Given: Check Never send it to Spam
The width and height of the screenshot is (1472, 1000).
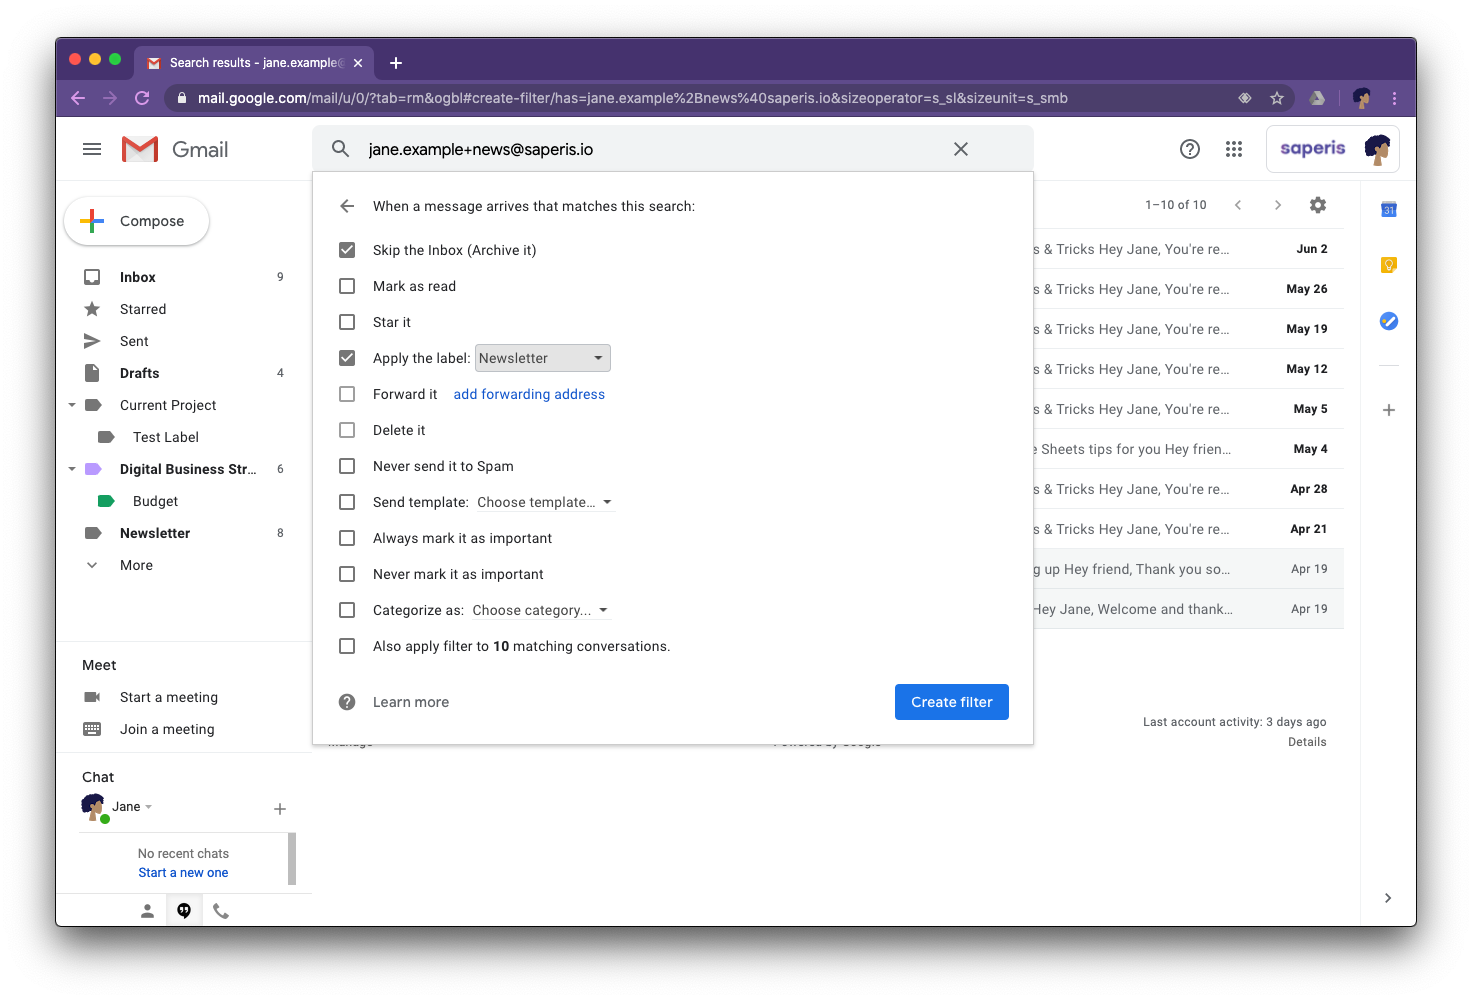Looking at the screenshot, I should [x=347, y=465].
